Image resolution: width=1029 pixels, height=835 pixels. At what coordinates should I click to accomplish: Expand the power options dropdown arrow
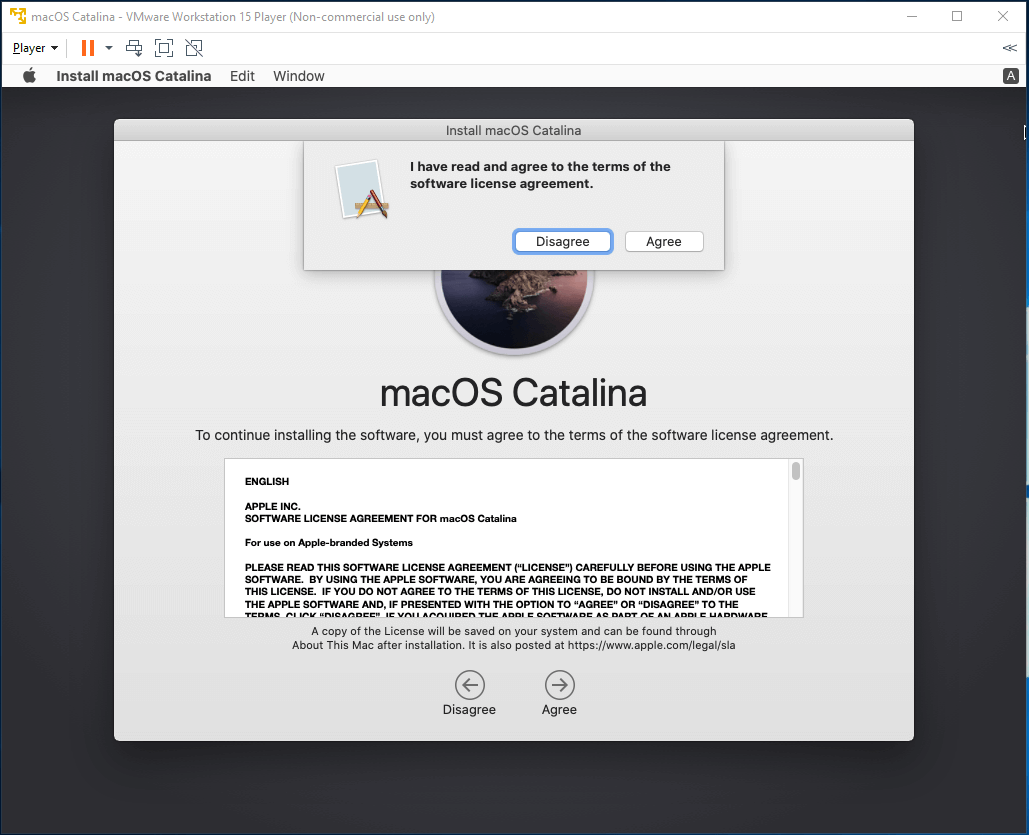click(109, 48)
